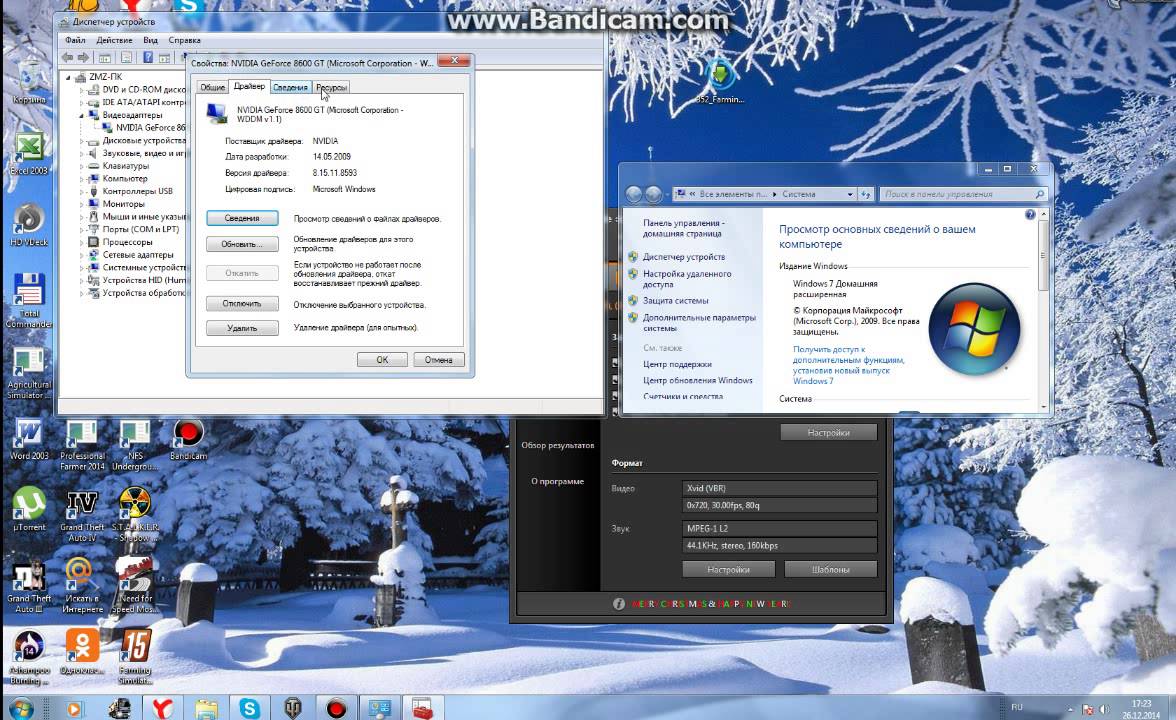The image size is (1176, 720).
Task: Open Диспетчер устройств link in System window
Action: point(683,257)
